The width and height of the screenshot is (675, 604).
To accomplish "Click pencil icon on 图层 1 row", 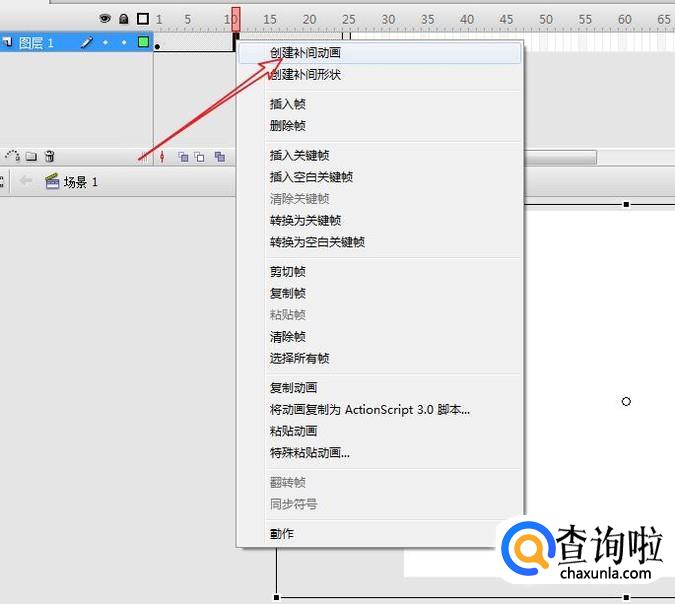I will click(87, 42).
